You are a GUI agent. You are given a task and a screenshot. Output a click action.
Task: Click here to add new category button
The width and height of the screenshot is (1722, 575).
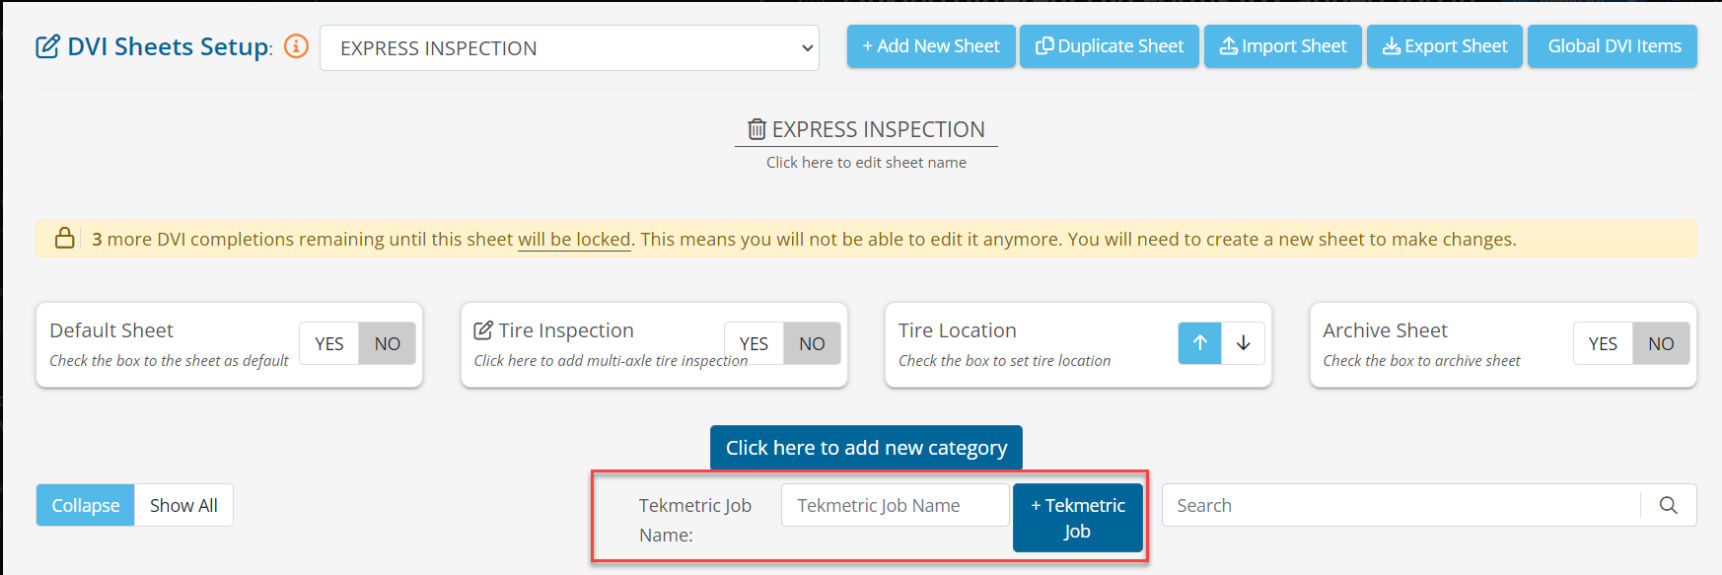point(866,447)
